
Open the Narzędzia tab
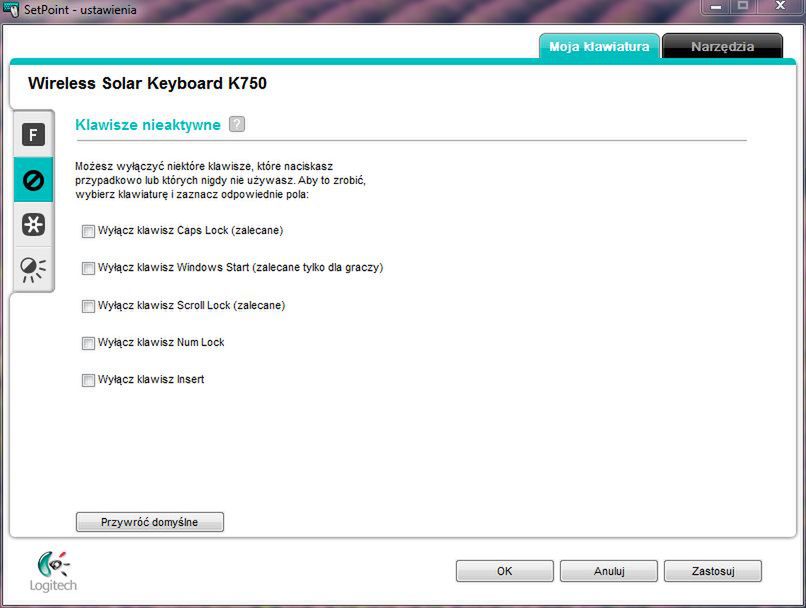(722, 46)
